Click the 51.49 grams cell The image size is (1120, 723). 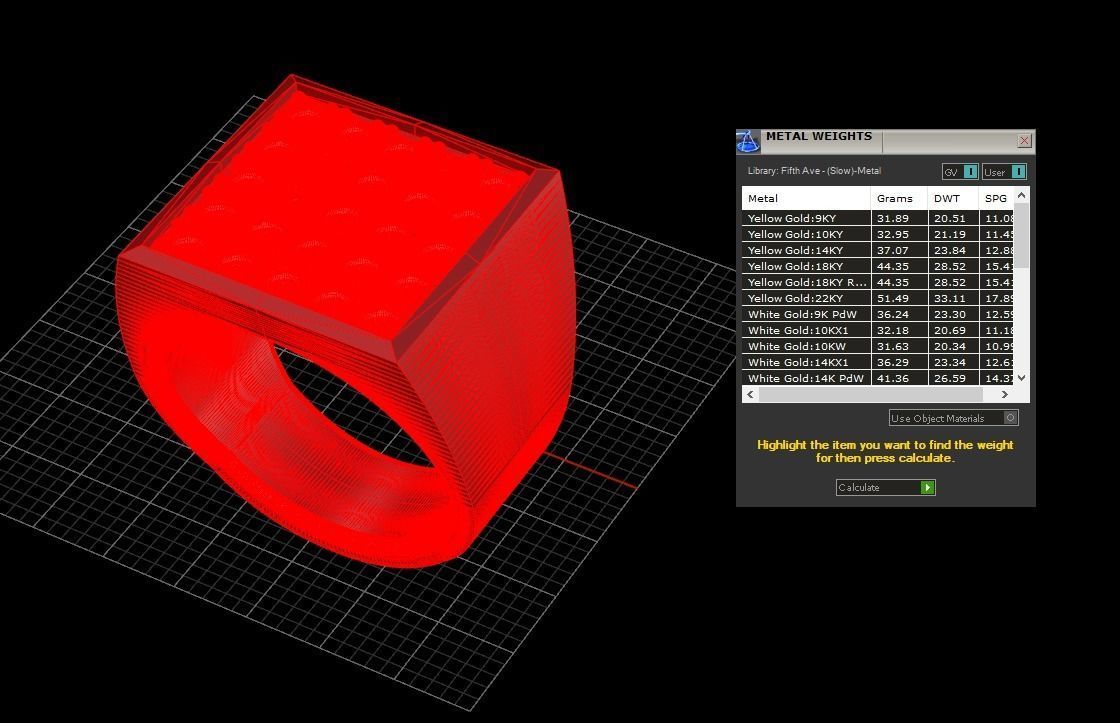coord(899,298)
